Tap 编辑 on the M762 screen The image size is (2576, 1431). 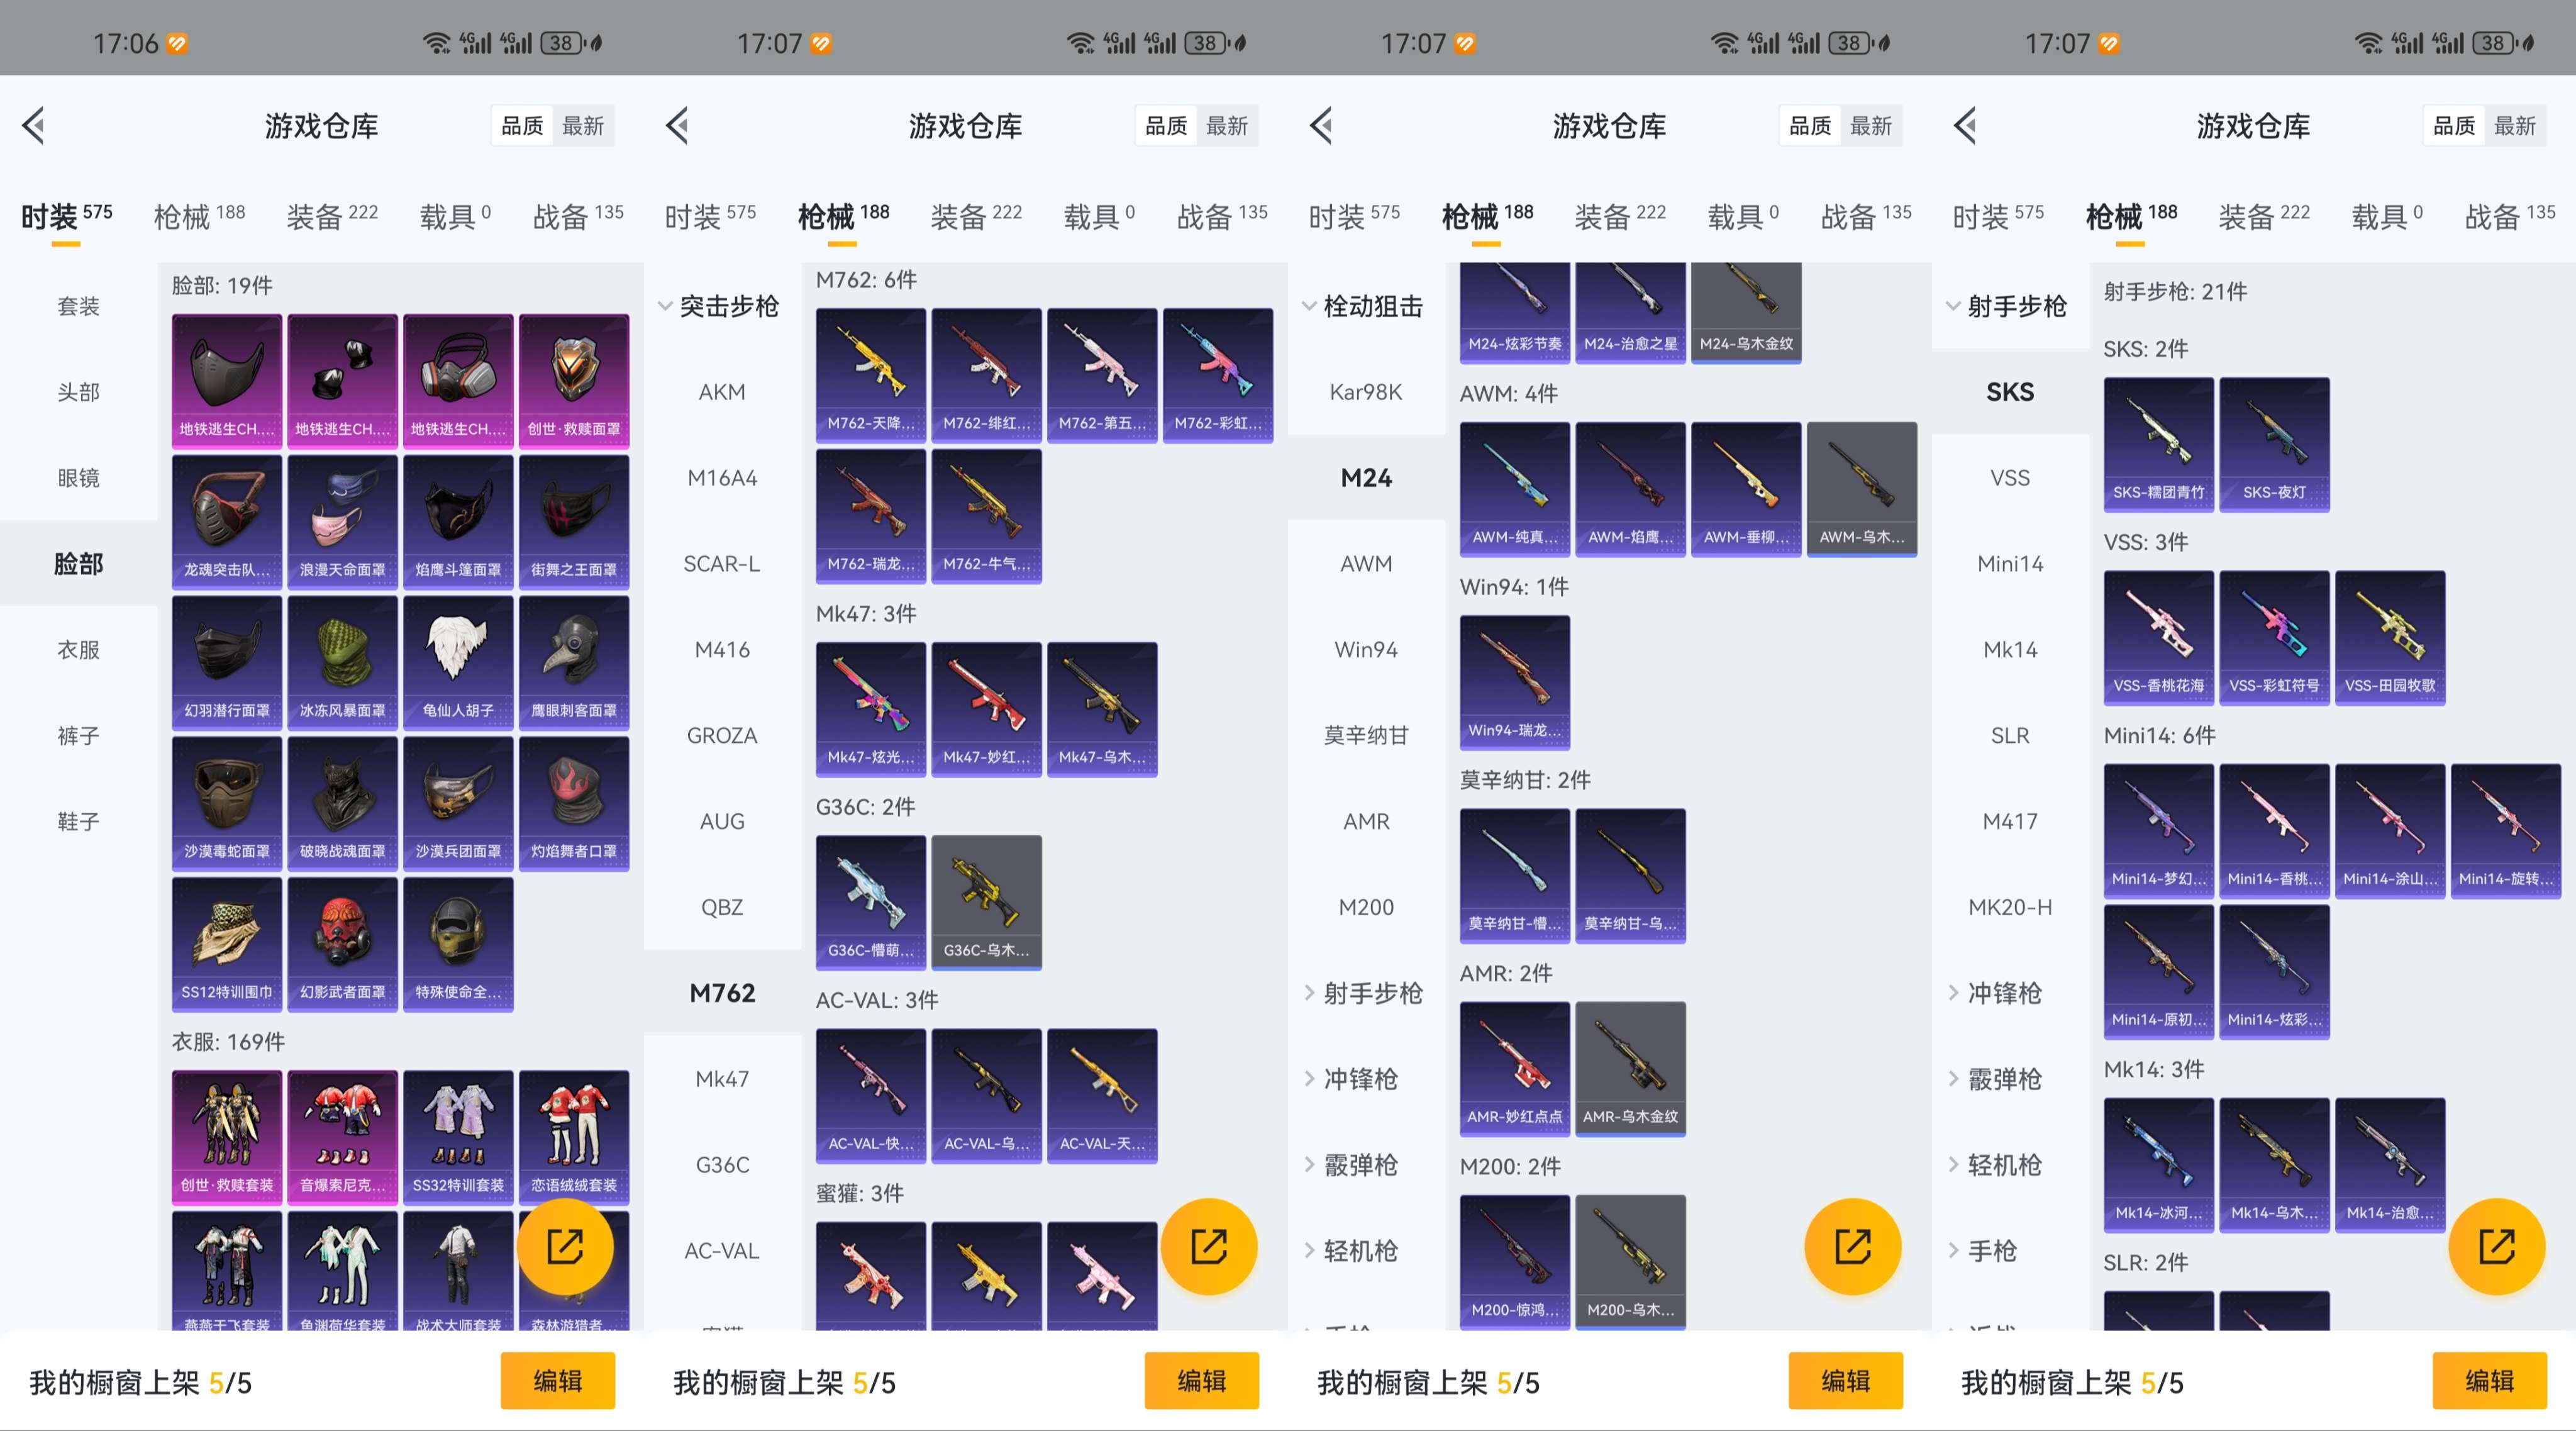pyautogui.click(x=1202, y=1381)
